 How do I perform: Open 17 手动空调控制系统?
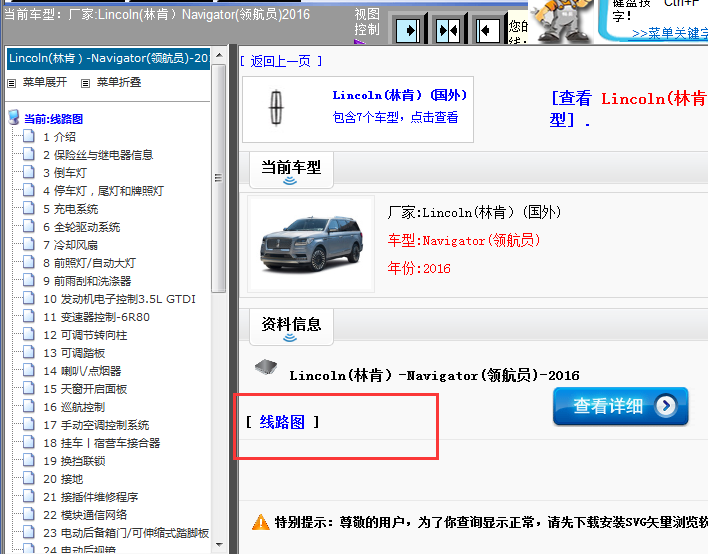(x=96, y=425)
